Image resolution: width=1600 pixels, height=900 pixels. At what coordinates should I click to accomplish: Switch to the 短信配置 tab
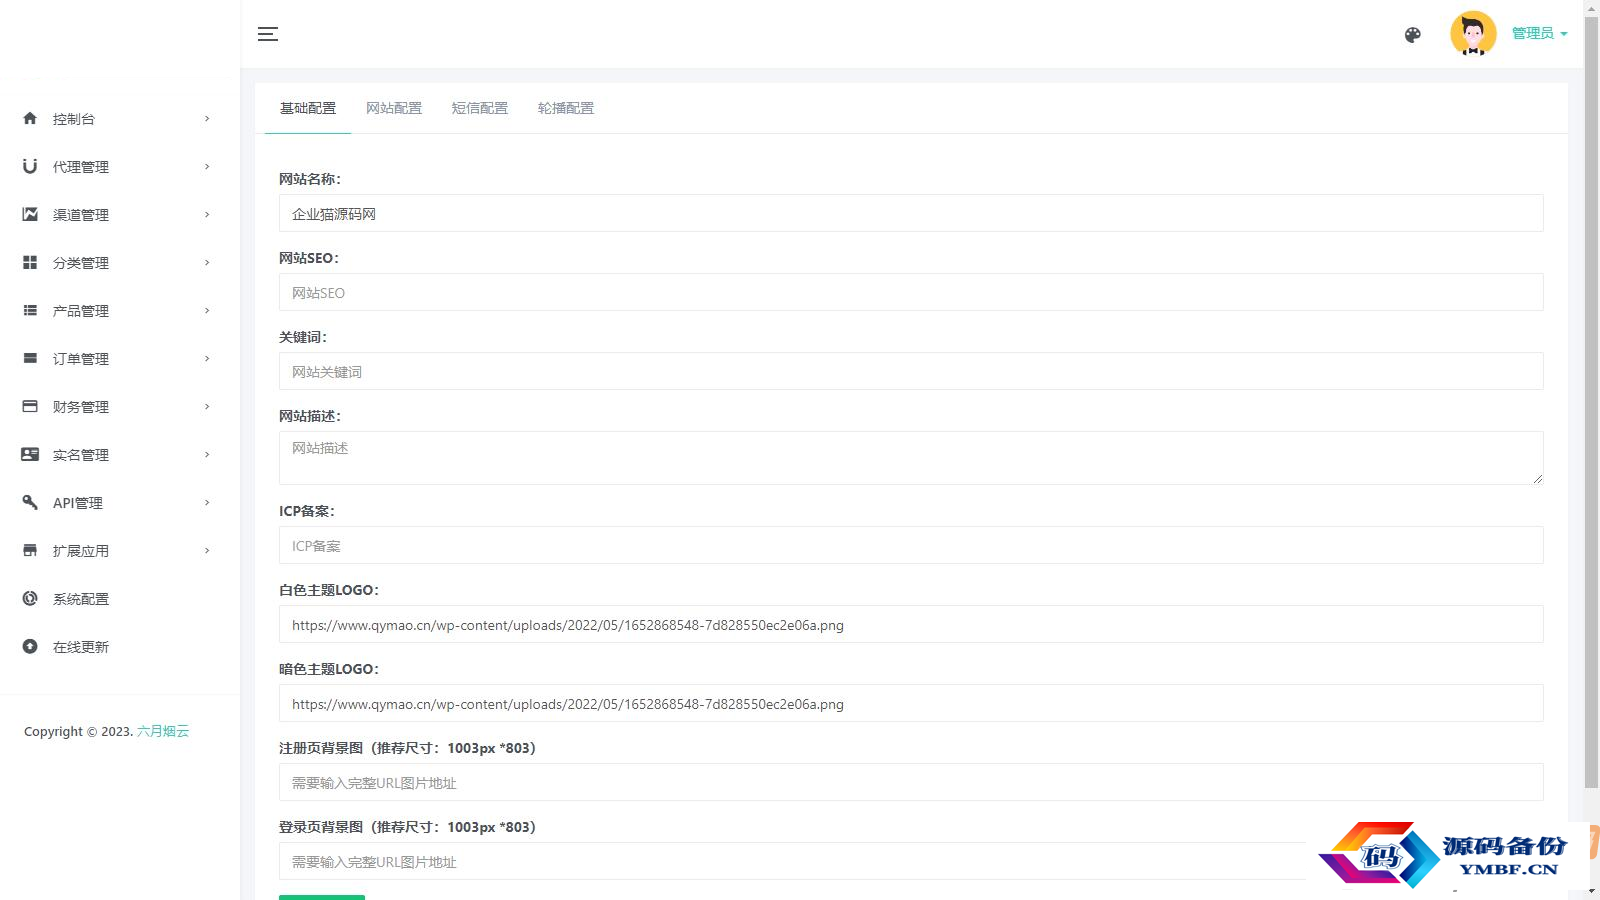coord(480,108)
